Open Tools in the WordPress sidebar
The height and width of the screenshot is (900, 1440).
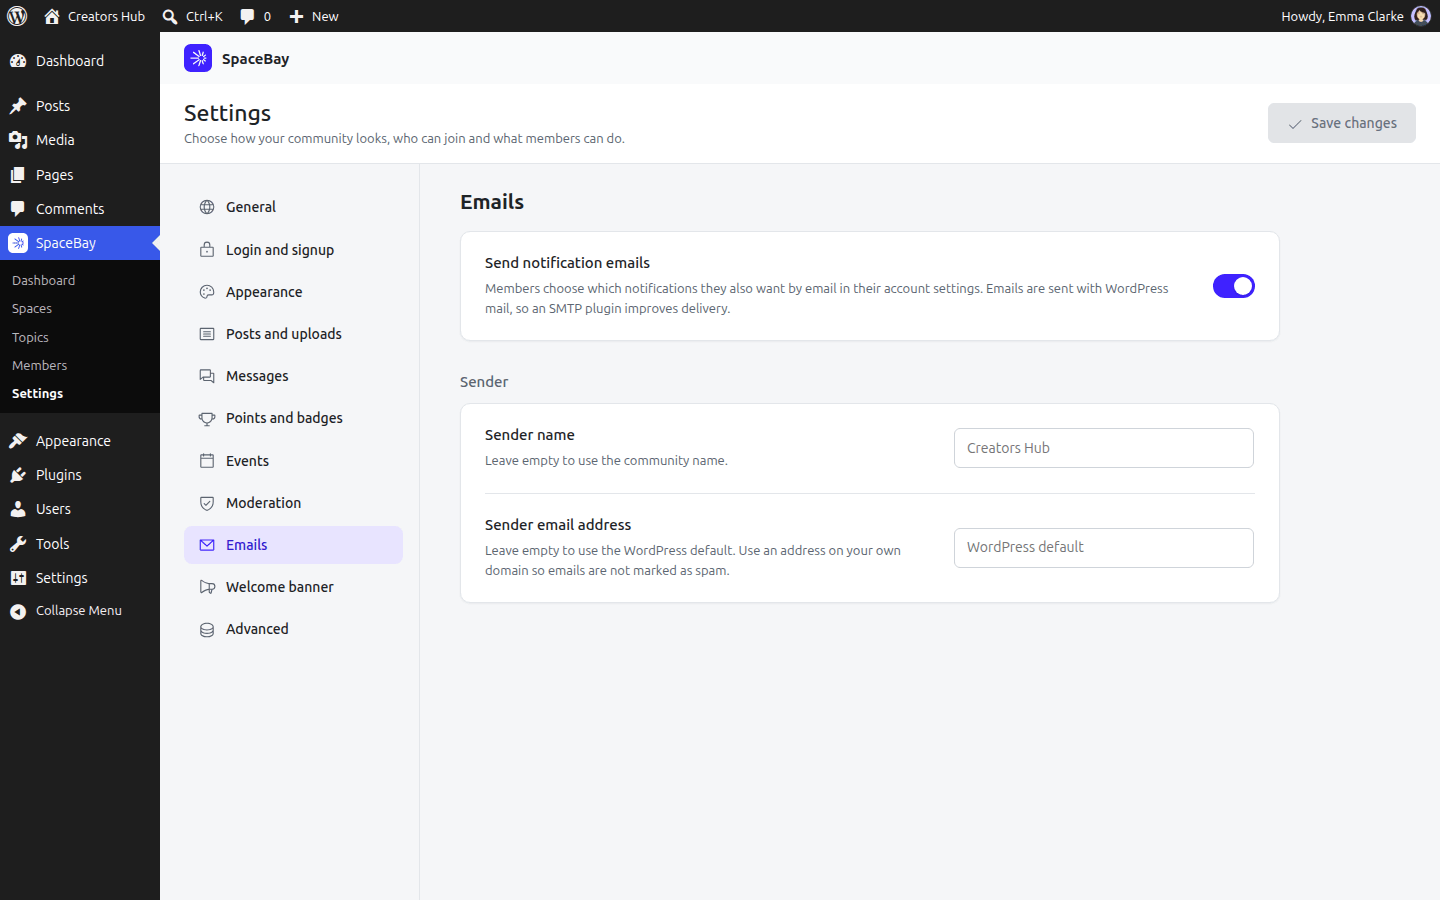[80, 544]
